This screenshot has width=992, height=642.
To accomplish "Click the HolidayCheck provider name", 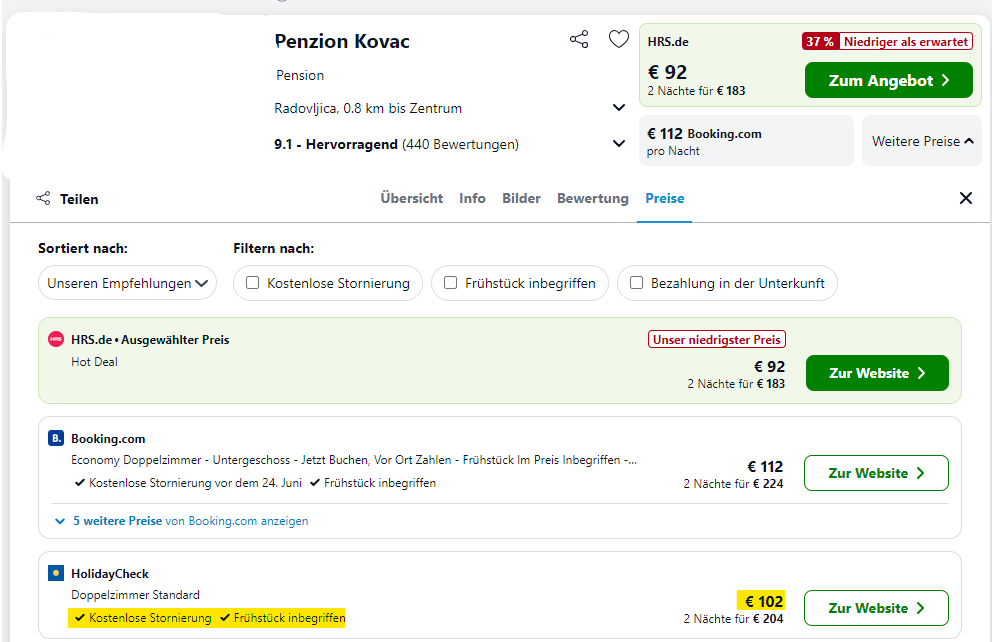I will pos(110,574).
